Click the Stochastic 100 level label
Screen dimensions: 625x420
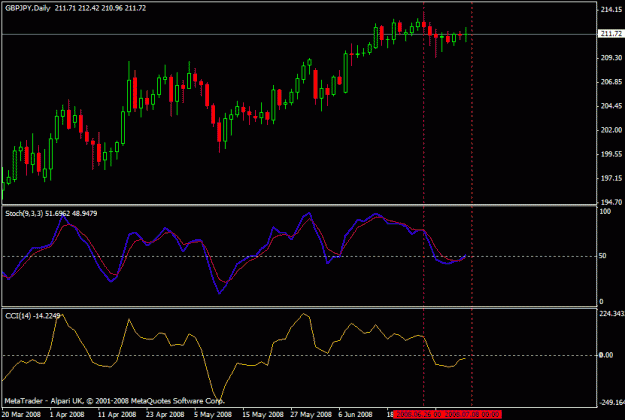605,212
